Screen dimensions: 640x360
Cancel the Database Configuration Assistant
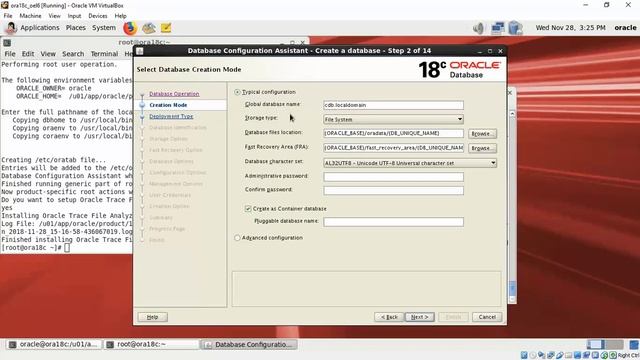pos(487,317)
